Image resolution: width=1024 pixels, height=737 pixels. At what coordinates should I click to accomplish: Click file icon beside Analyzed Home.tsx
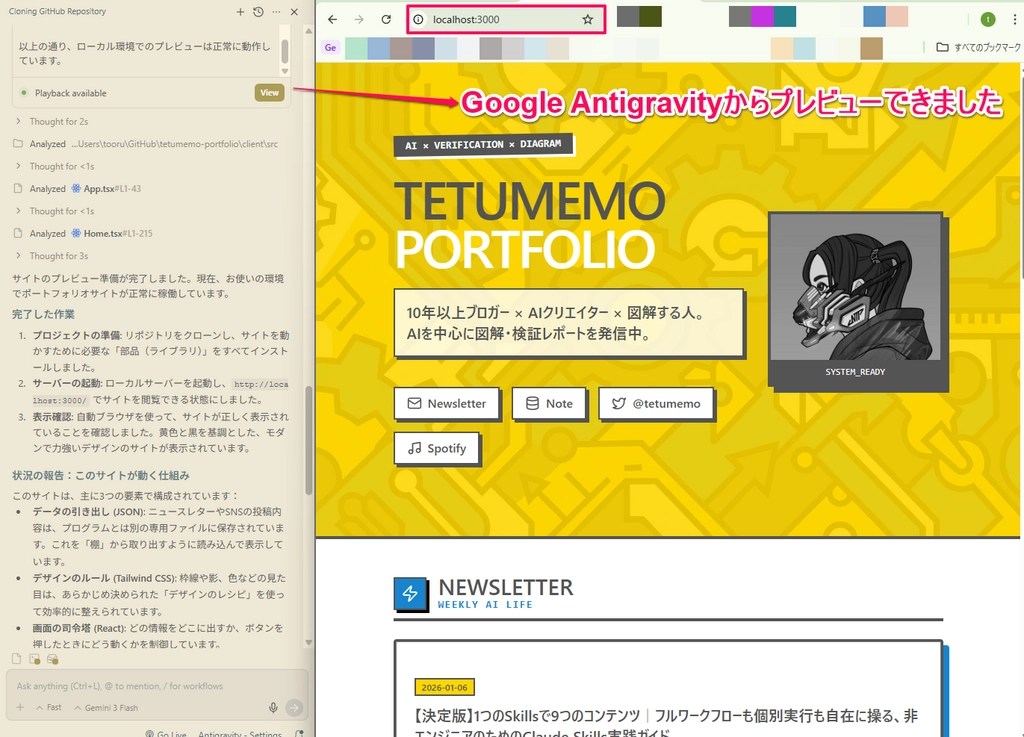tap(18, 233)
